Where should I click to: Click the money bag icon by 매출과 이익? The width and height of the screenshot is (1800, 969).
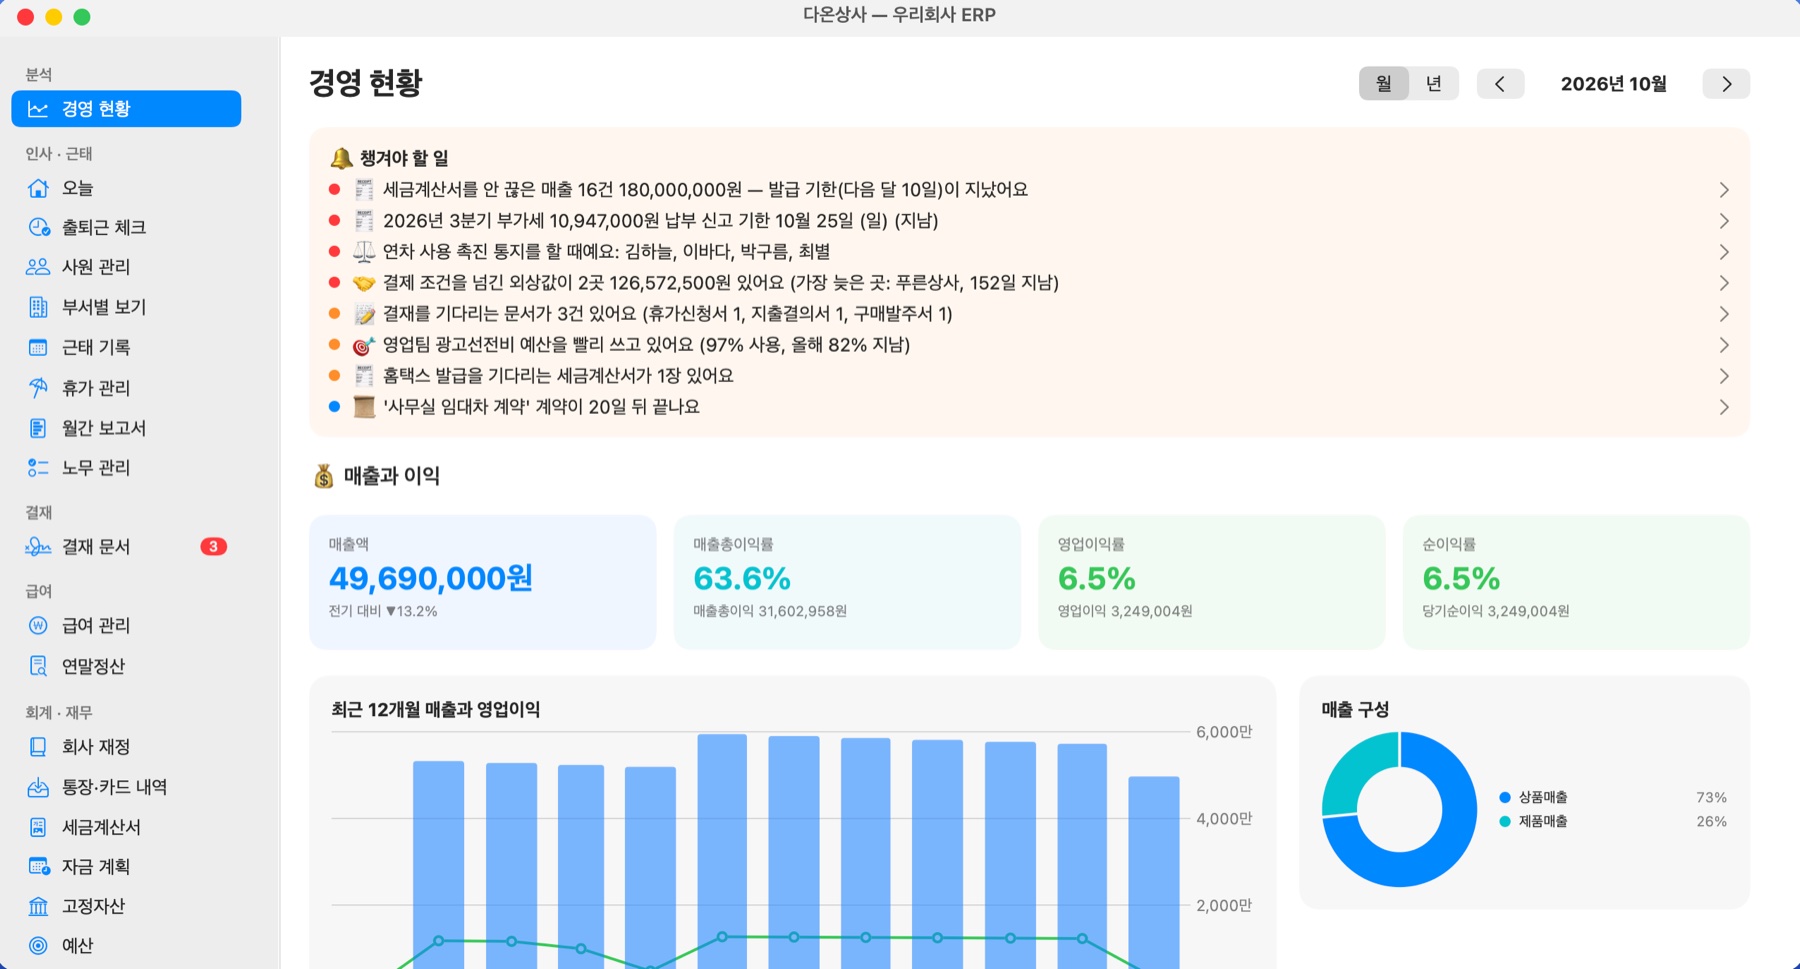point(323,476)
